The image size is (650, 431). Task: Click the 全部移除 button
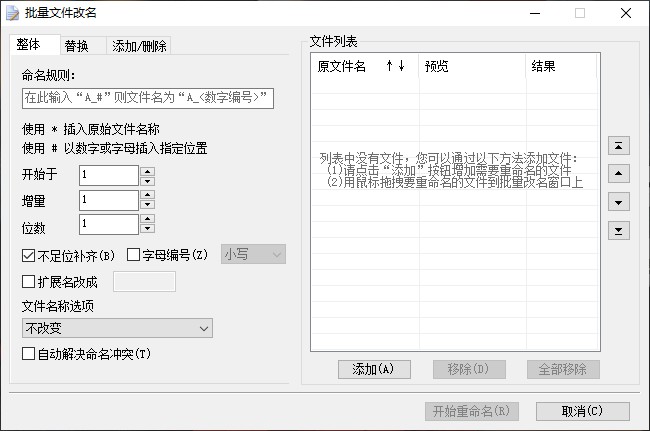click(x=563, y=369)
